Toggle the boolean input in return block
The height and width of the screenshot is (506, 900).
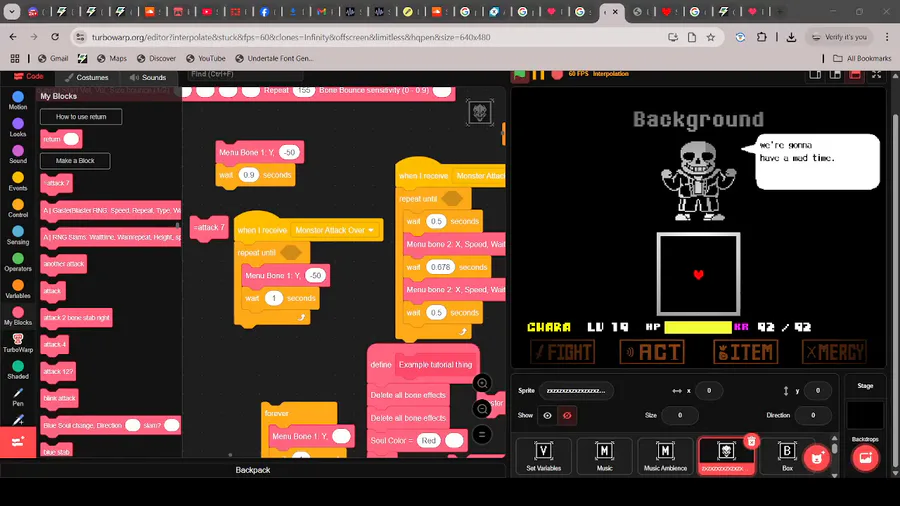point(71,139)
